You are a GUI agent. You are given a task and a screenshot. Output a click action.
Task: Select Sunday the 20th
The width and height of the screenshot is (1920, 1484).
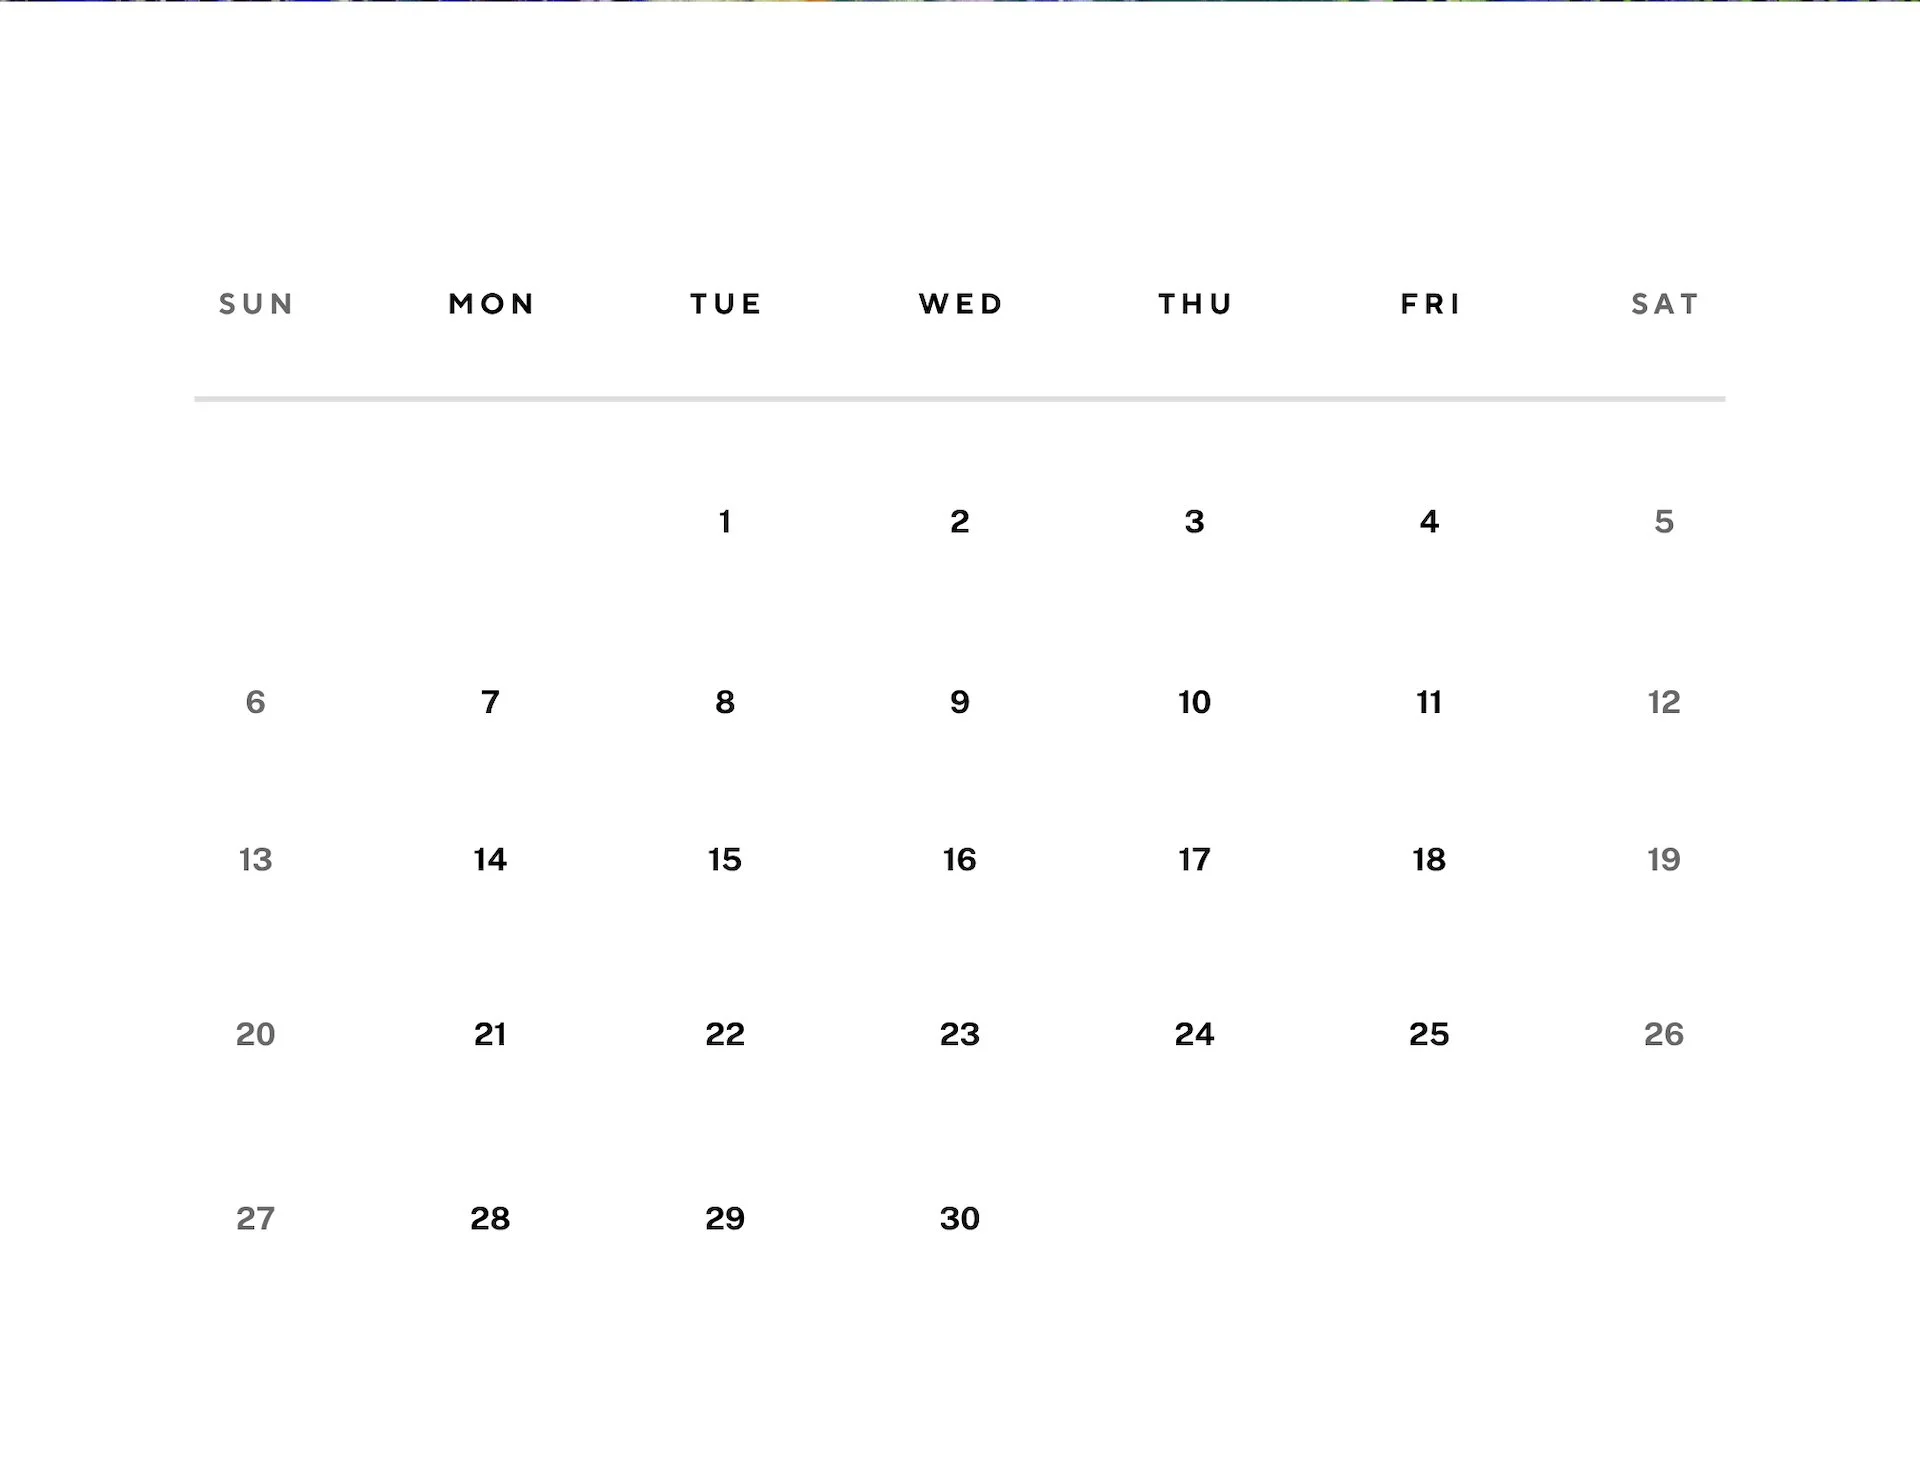[255, 1034]
